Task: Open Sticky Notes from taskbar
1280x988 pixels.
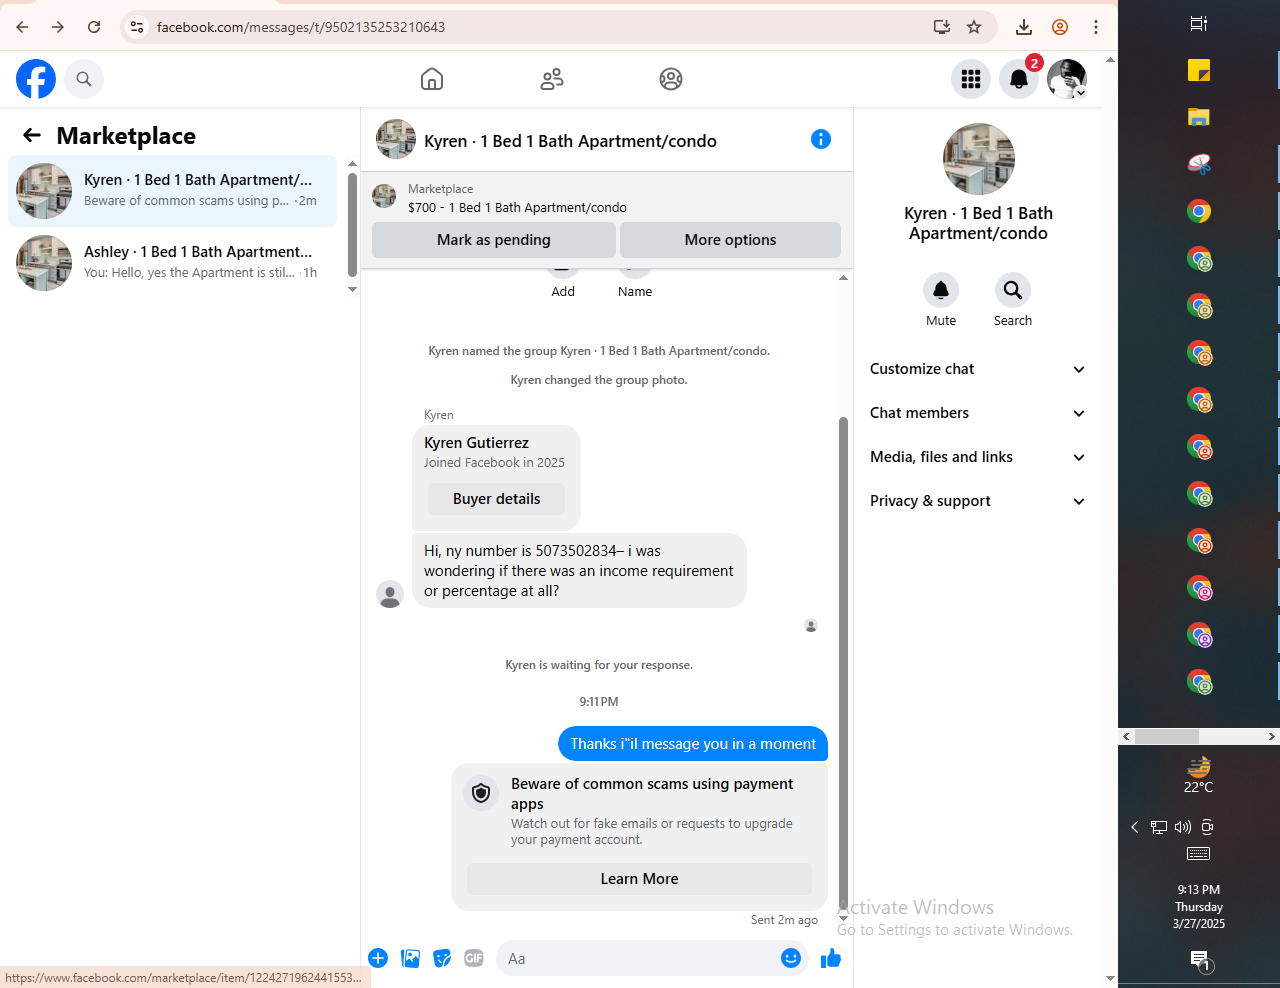Action: (1199, 70)
